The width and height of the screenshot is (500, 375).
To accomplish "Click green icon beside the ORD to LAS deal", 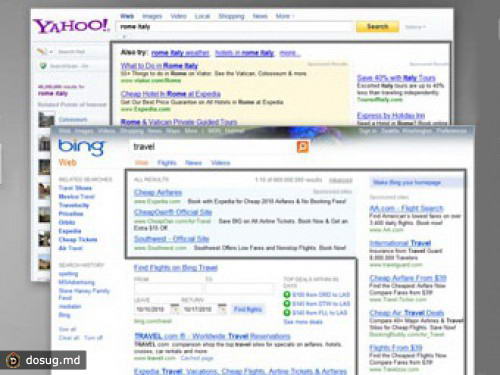I will tap(287, 295).
